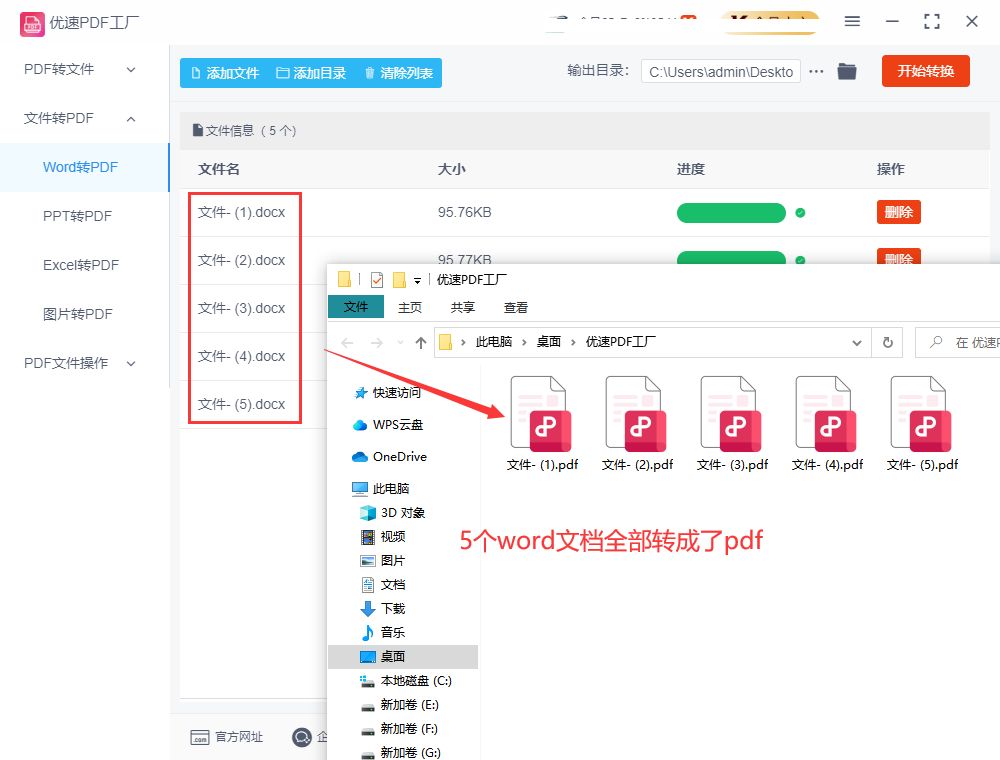
Task: Open 快速访问 in the navigation pane
Action: (387, 393)
